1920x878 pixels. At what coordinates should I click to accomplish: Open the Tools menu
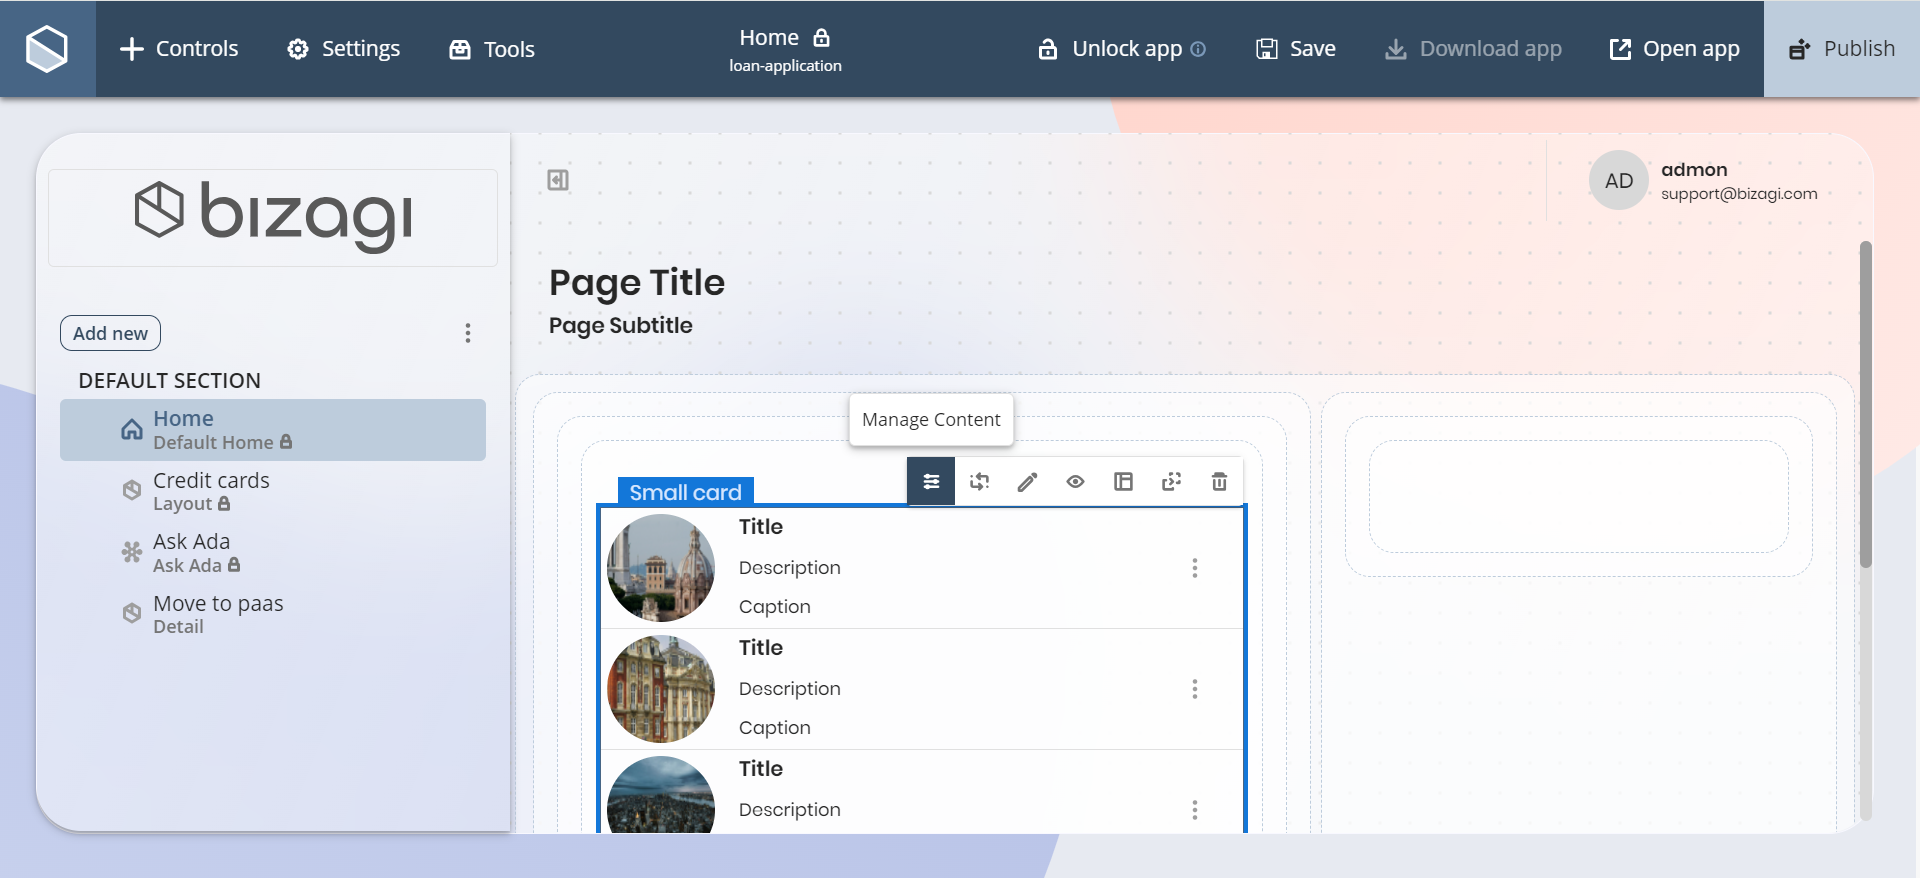pos(492,49)
